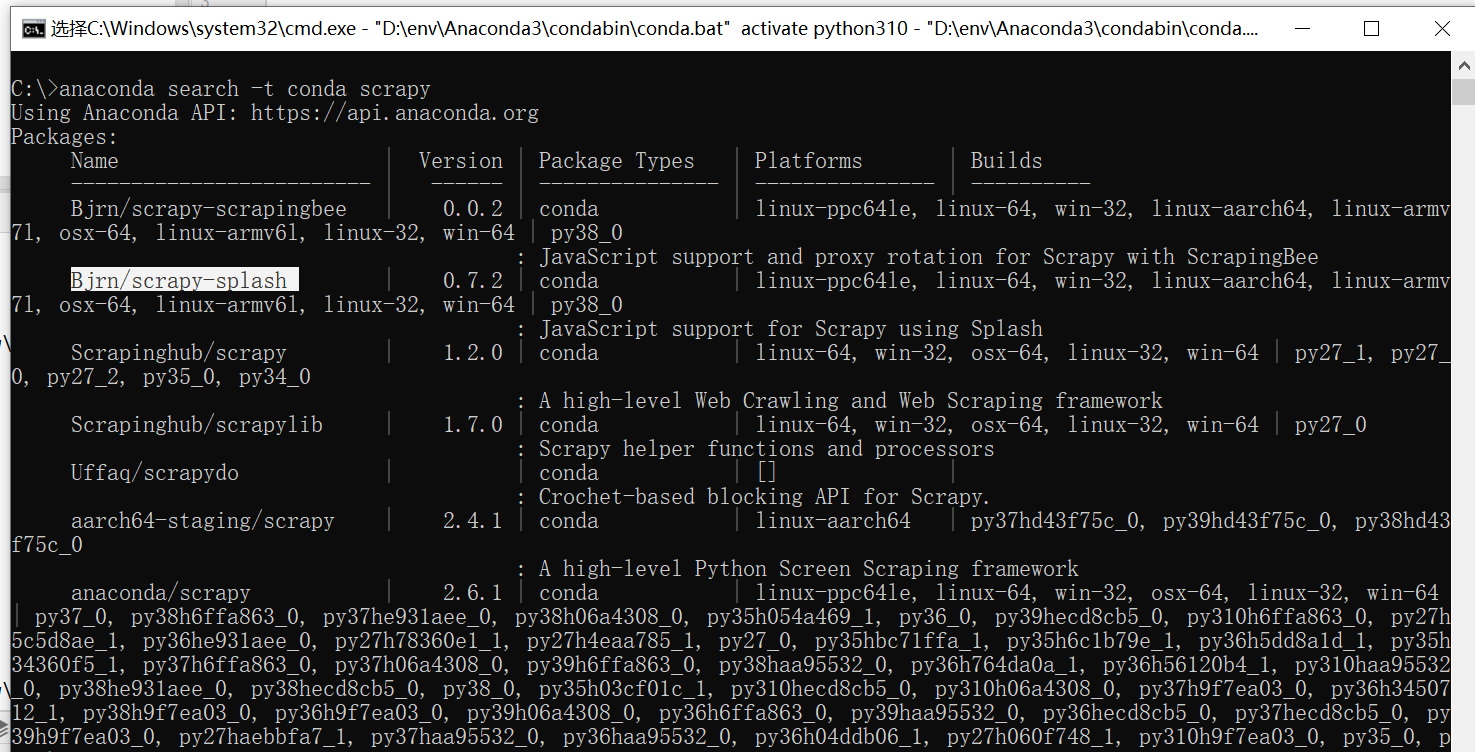Screen dimensions: 1475x752
Task: Minimize the command prompt window
Action: point(1302,29)
